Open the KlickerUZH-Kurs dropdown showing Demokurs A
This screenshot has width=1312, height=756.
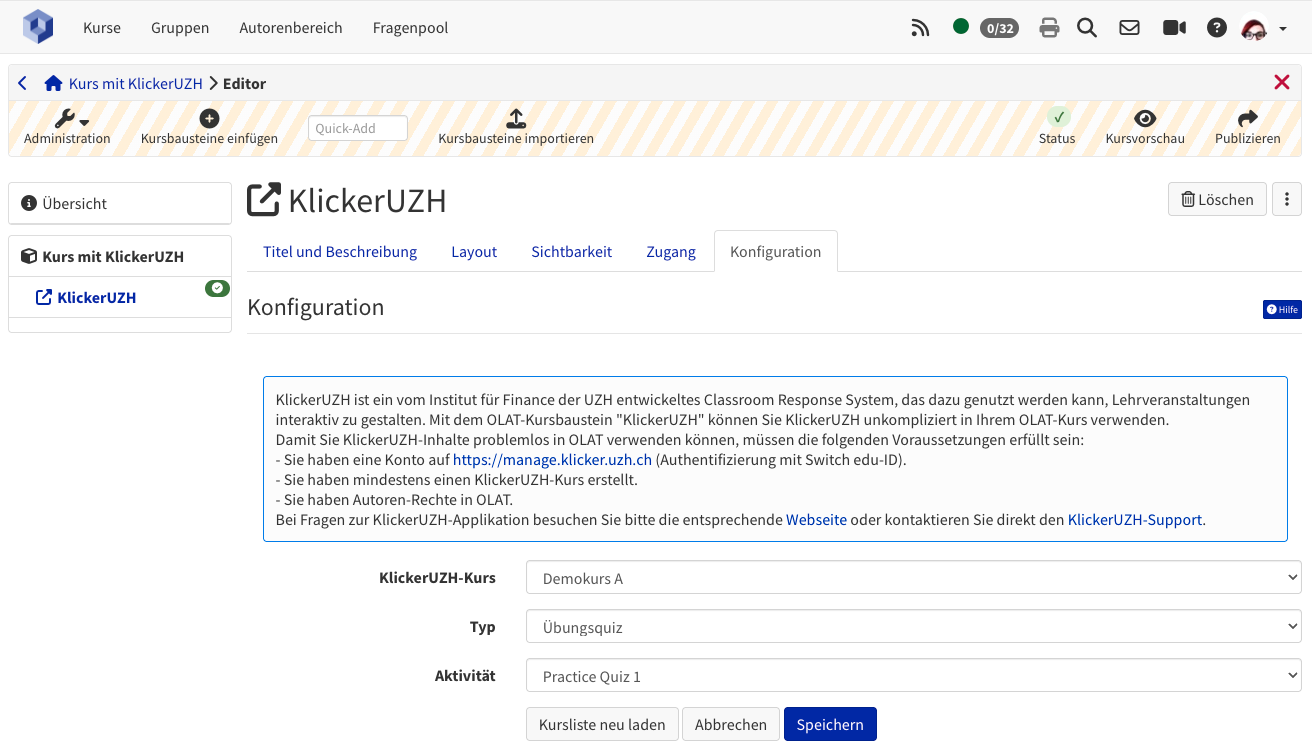(x=912, y=577)
